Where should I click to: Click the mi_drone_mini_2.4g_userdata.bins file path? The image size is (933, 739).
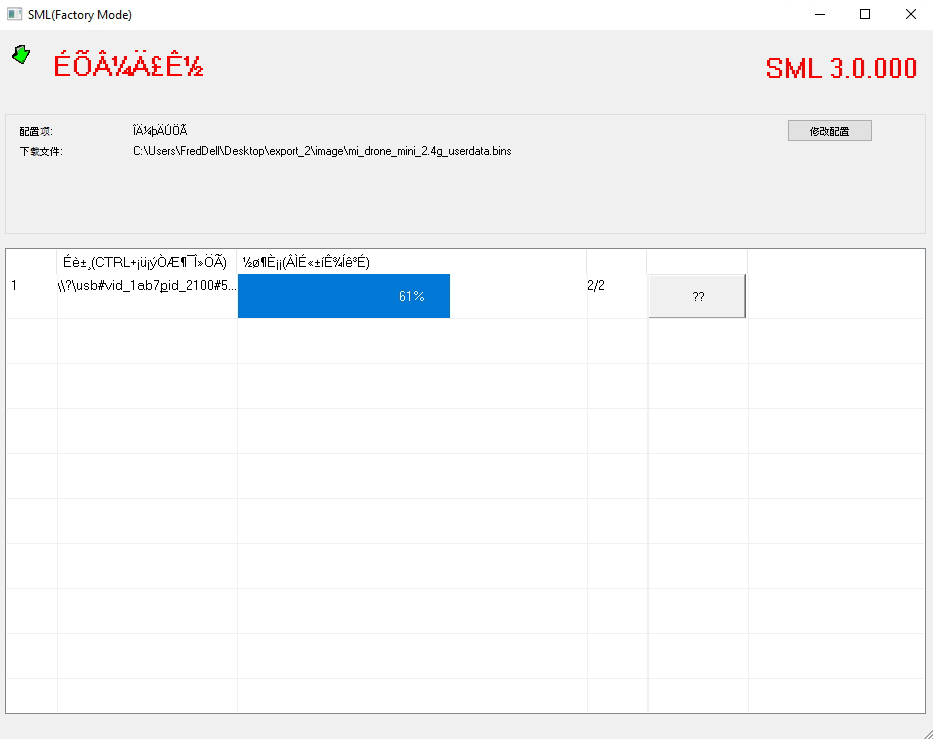(322, 151)
